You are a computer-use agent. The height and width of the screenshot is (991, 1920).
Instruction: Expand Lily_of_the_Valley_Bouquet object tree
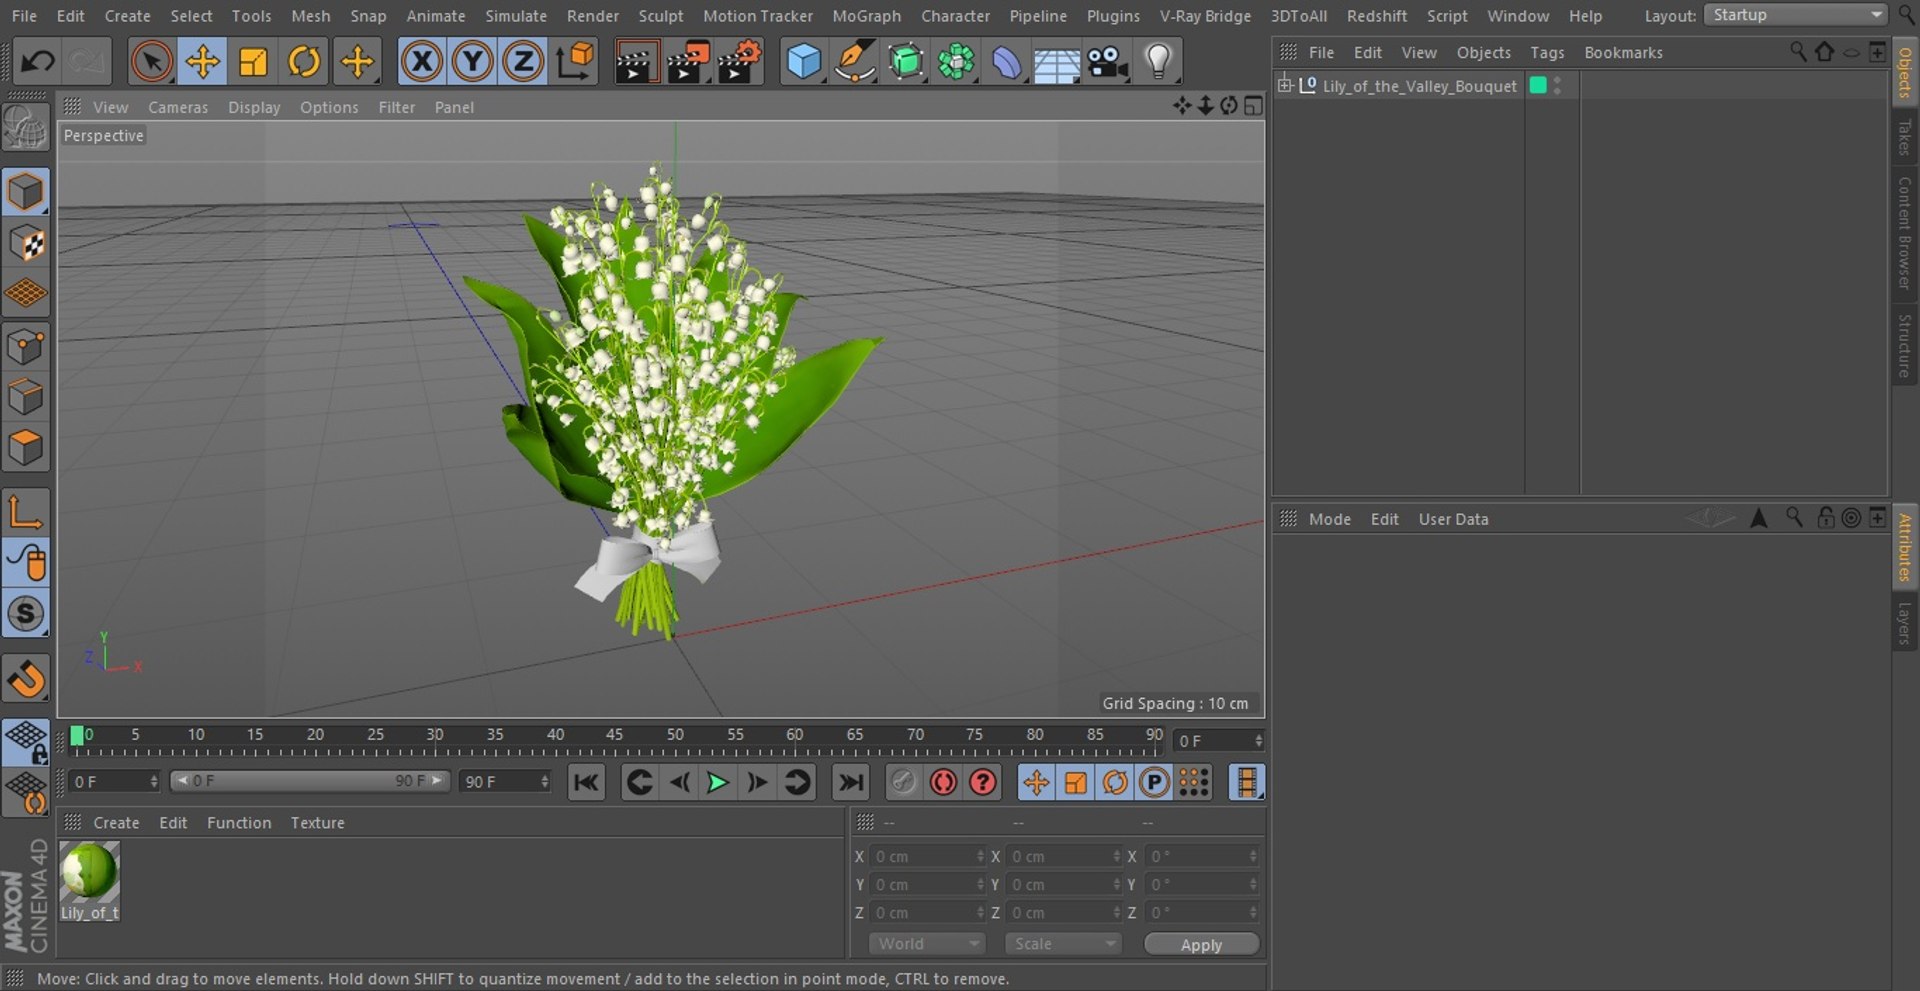coord(1285,85)
